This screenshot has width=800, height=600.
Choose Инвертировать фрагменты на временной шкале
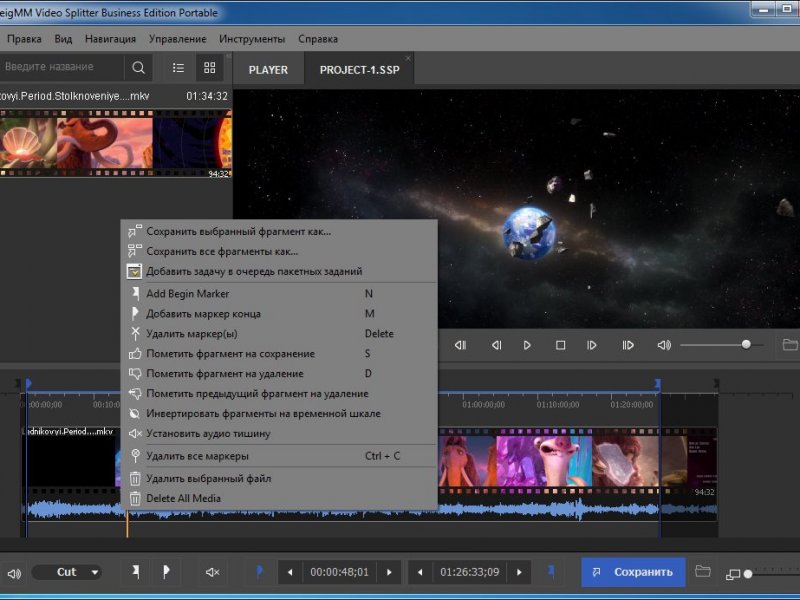[x=279, y=414]
